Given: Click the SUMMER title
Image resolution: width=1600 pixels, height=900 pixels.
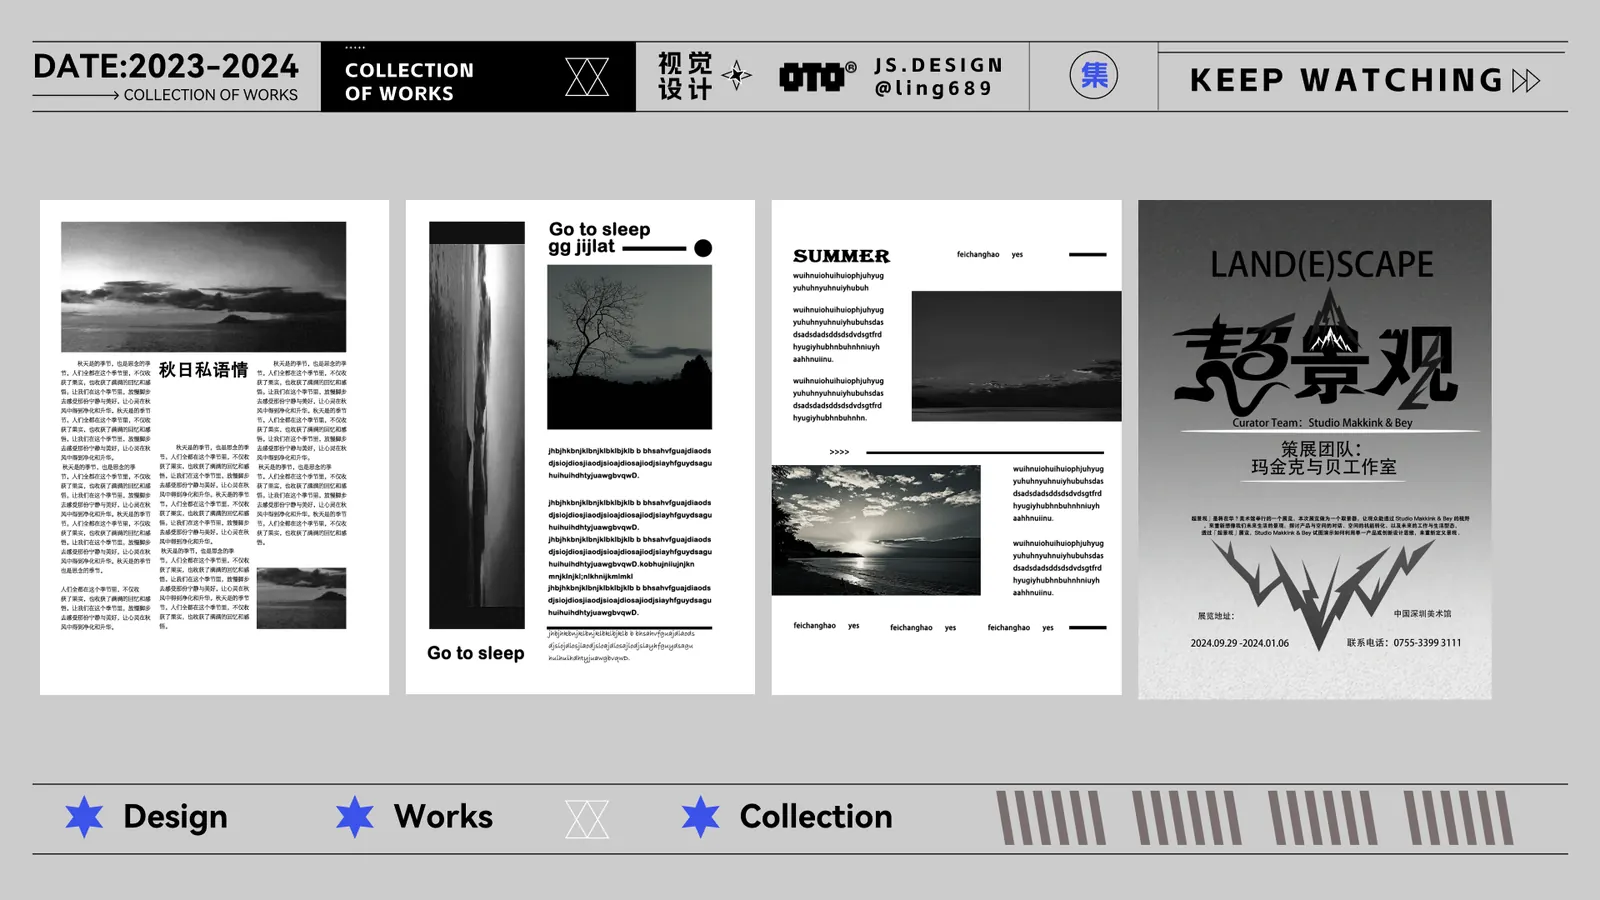Looking at the screenshot, I should [841, 256].
